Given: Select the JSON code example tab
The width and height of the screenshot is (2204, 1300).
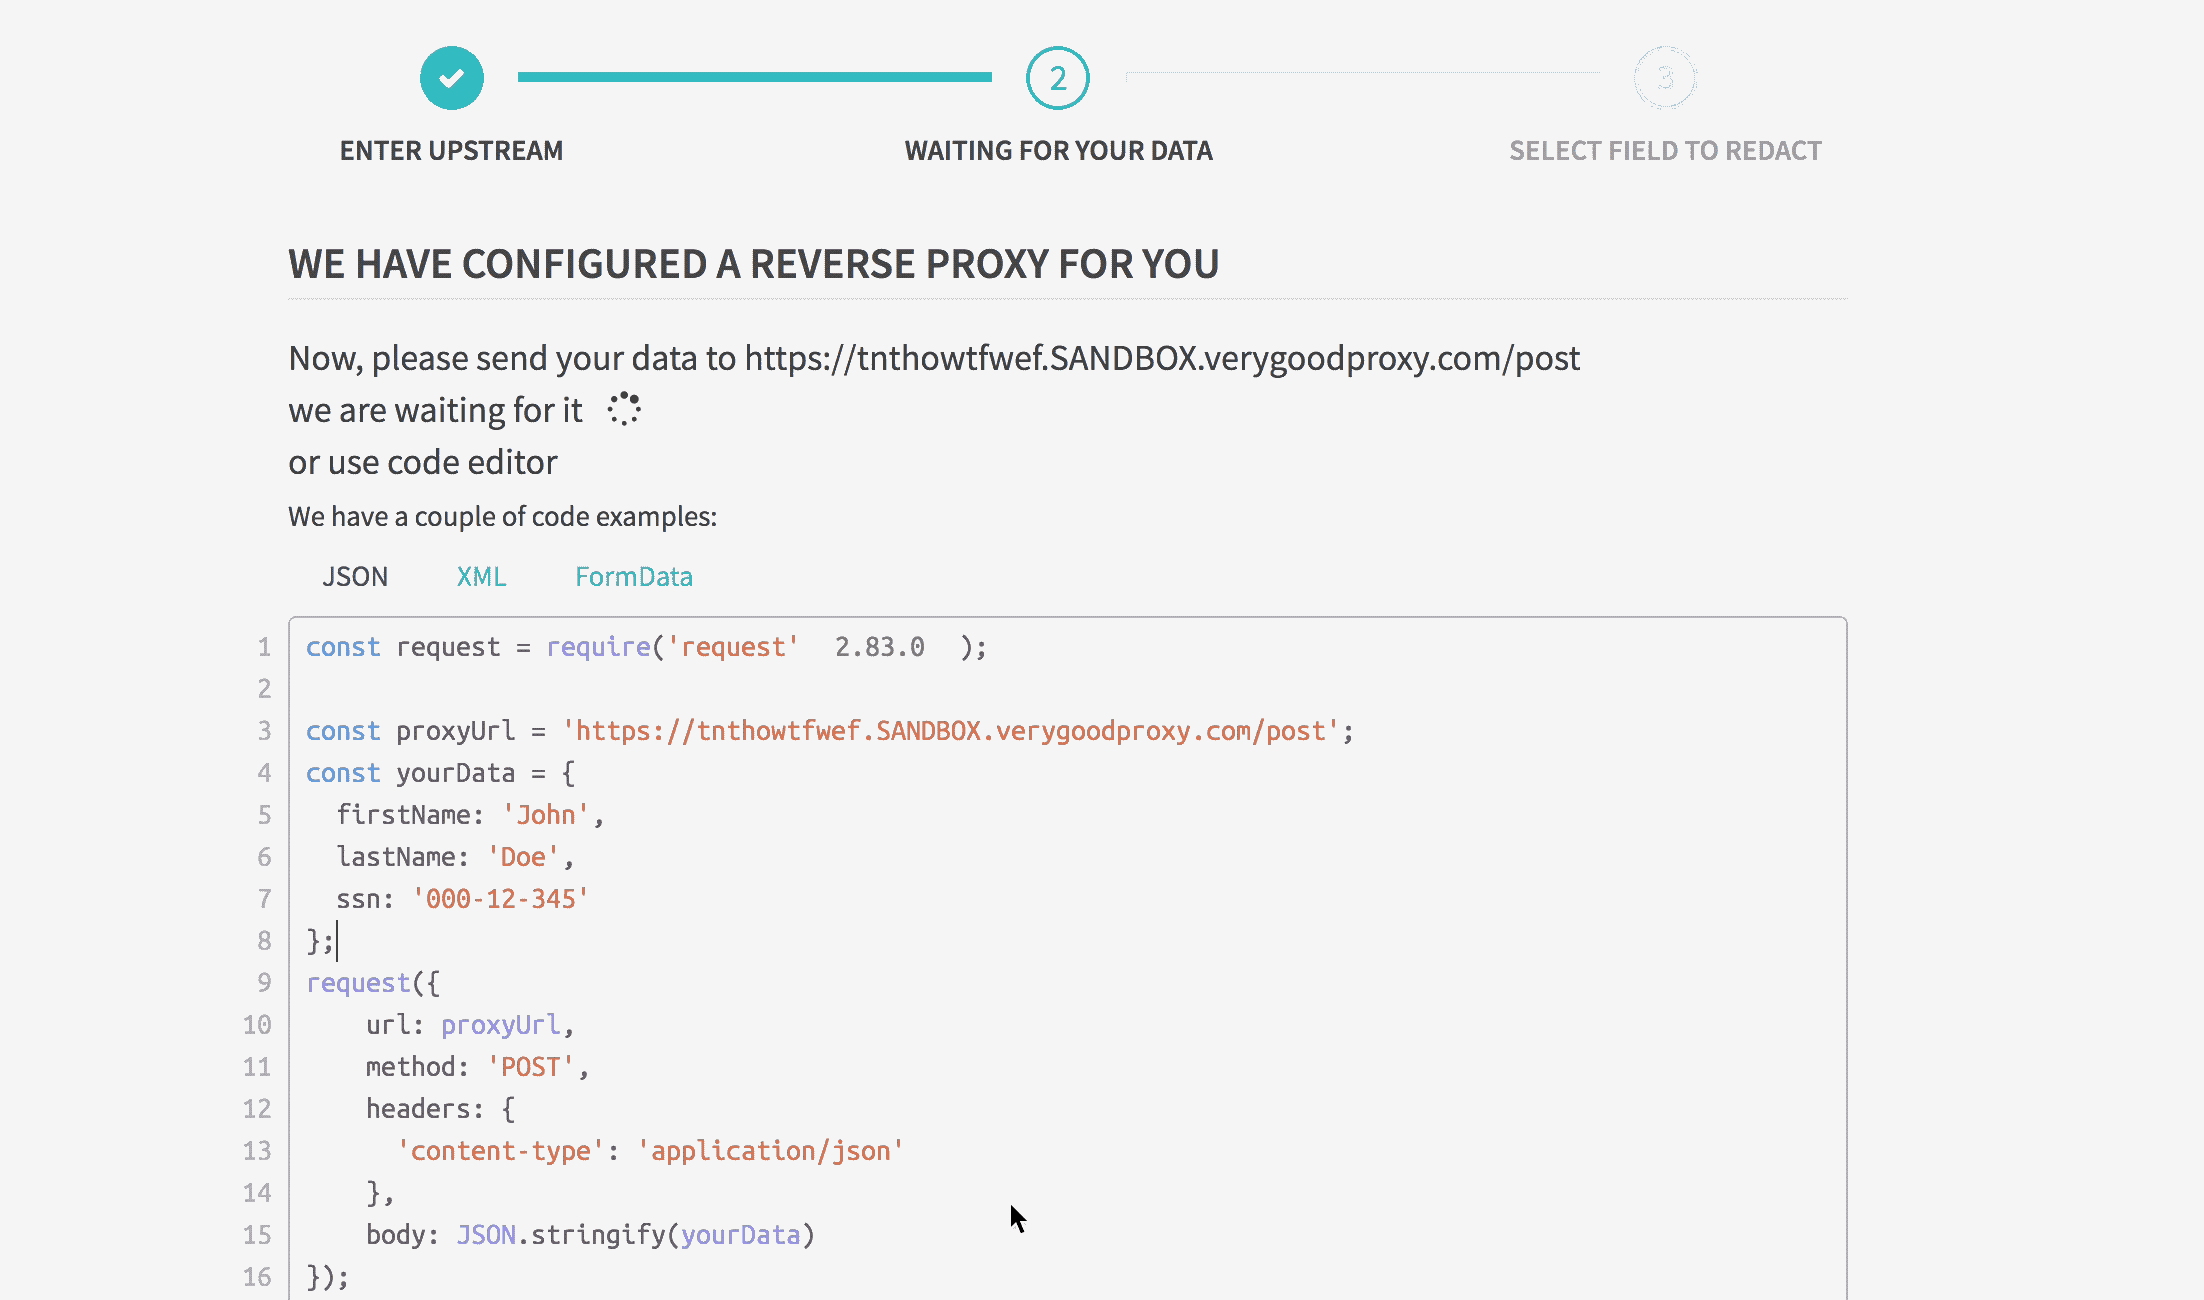Looking at the screenshot, I should click(355, 577).
